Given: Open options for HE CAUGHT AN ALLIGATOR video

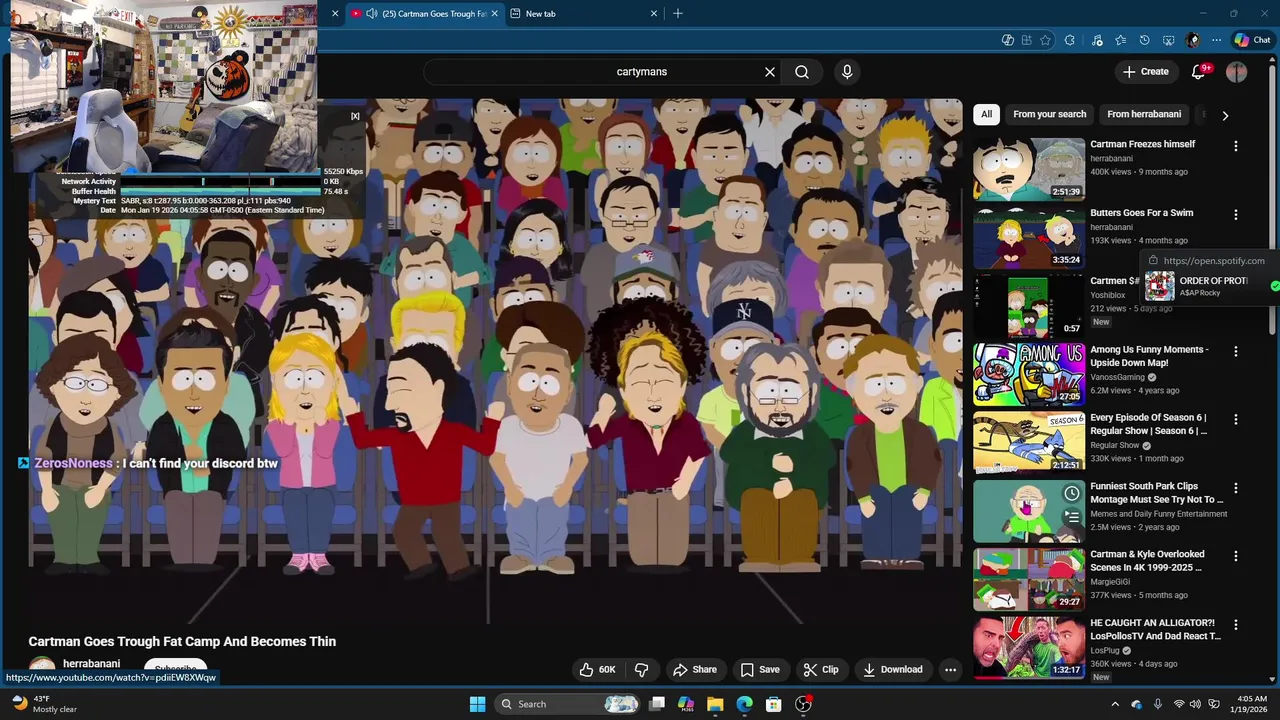Looking at the screenshot, I should point(1236,625).
